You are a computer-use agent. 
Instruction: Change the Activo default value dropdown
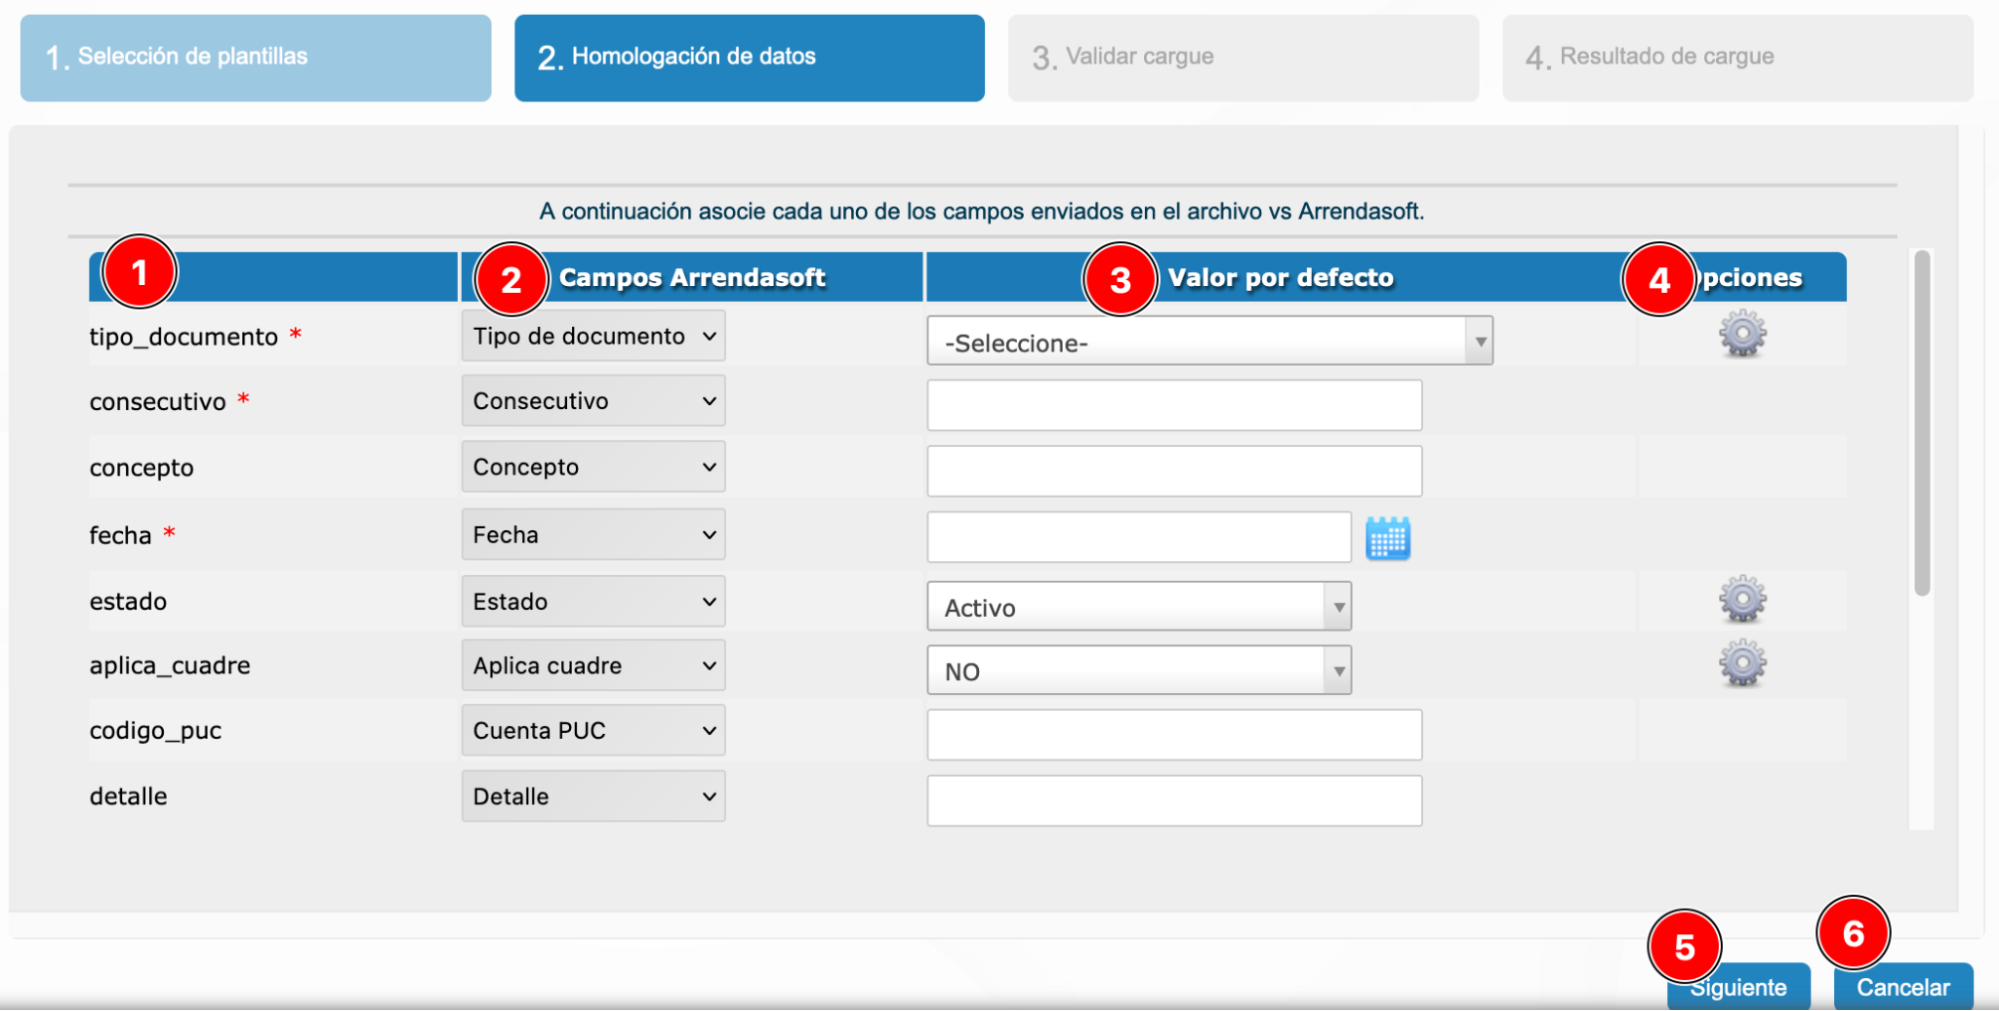click(x=1138, y=606)
